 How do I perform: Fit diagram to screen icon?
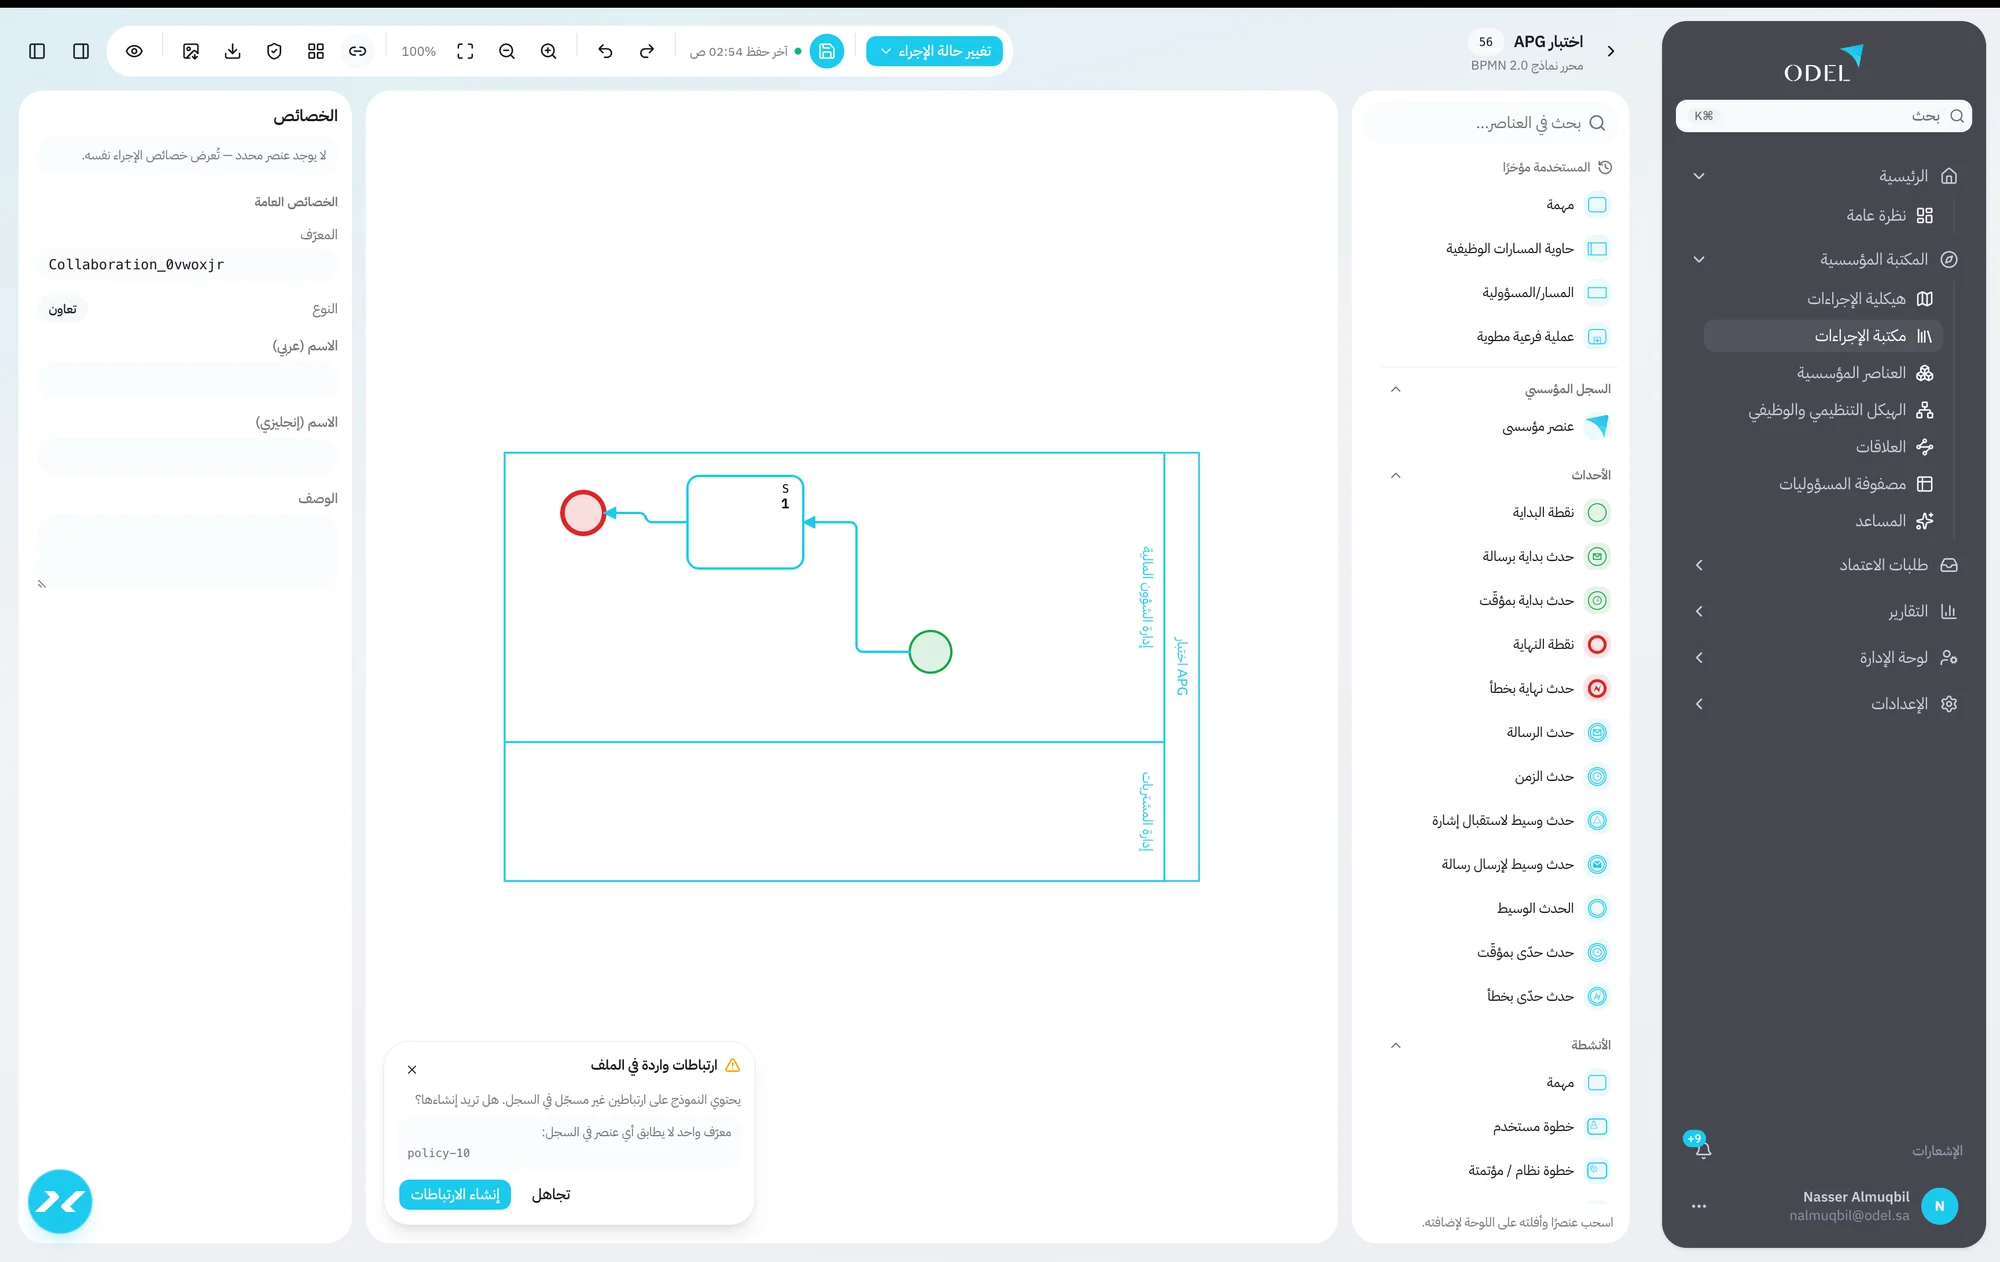465,51
